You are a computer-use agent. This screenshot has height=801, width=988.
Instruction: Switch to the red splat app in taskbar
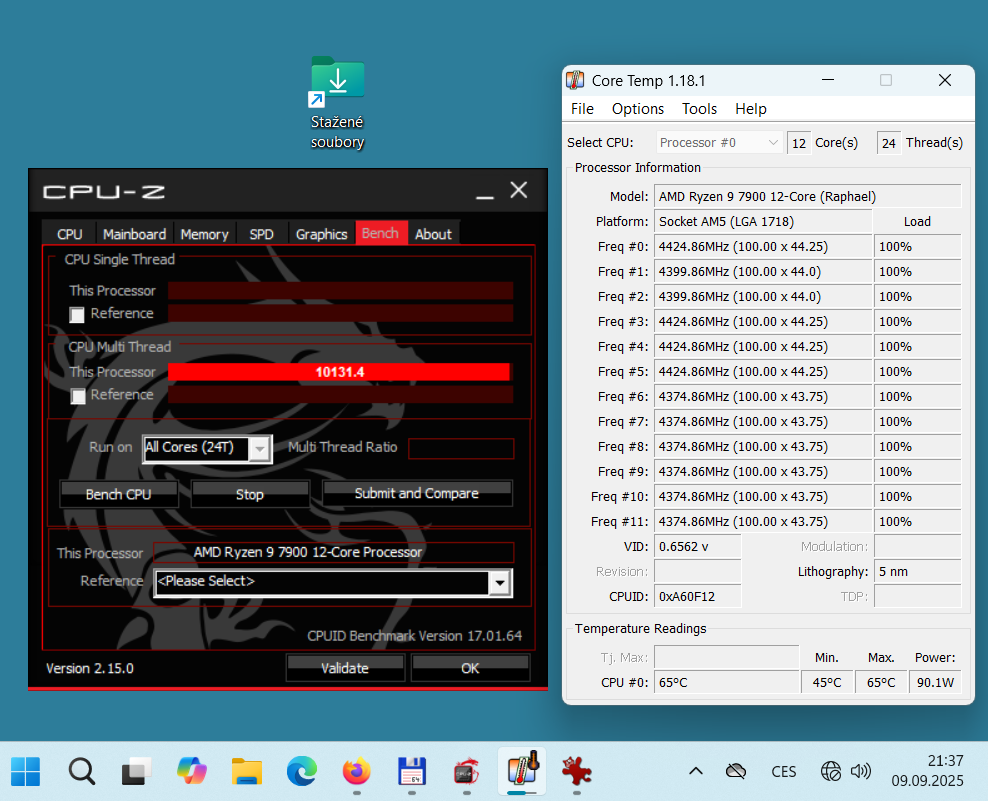[x=577, y=771]
